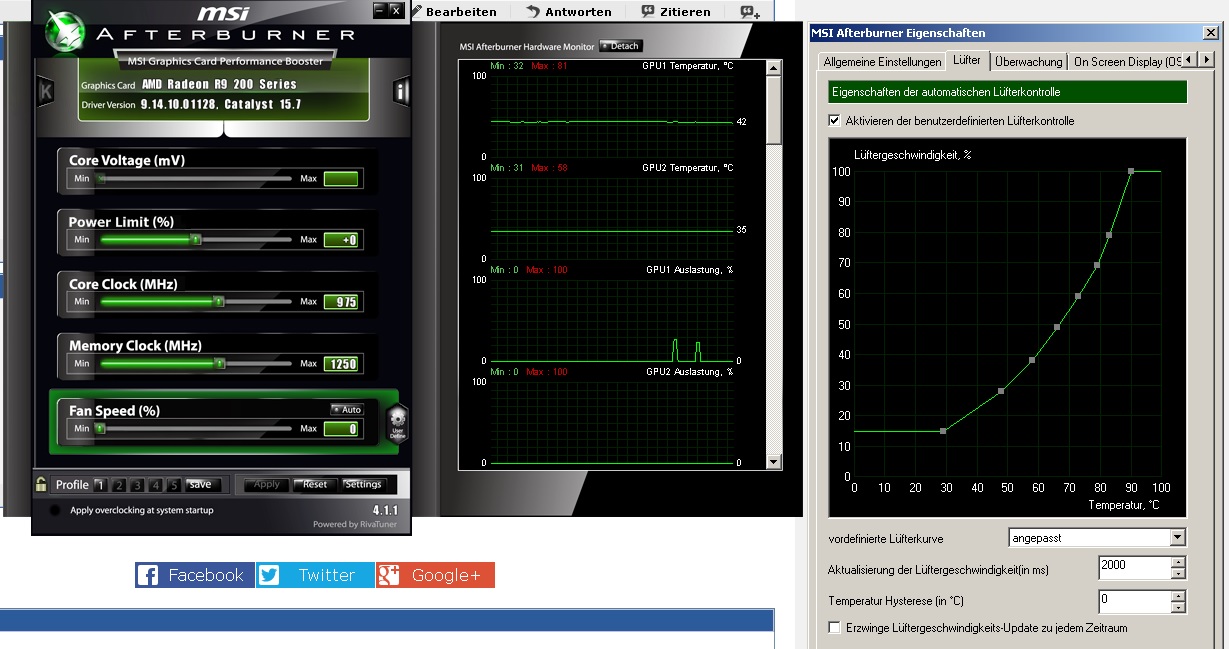Click the Core Voltage slider track
The image size is (1229, 649).
196,179
